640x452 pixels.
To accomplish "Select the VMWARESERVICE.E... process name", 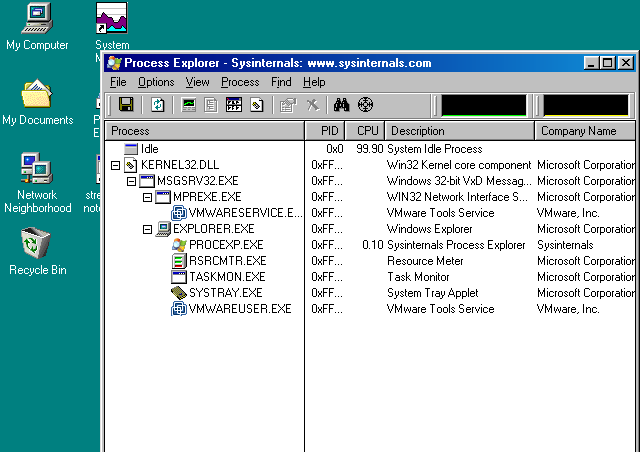I will (245, 213).
